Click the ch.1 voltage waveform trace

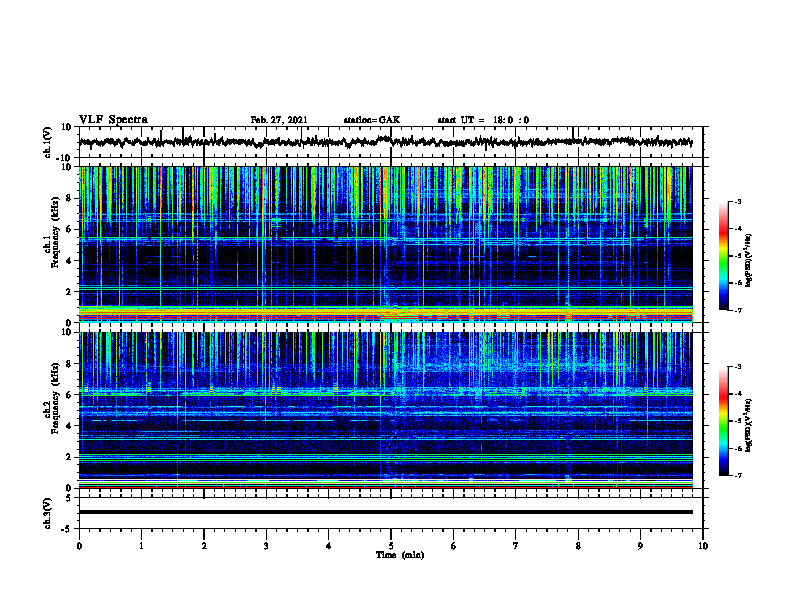[385, 142]
